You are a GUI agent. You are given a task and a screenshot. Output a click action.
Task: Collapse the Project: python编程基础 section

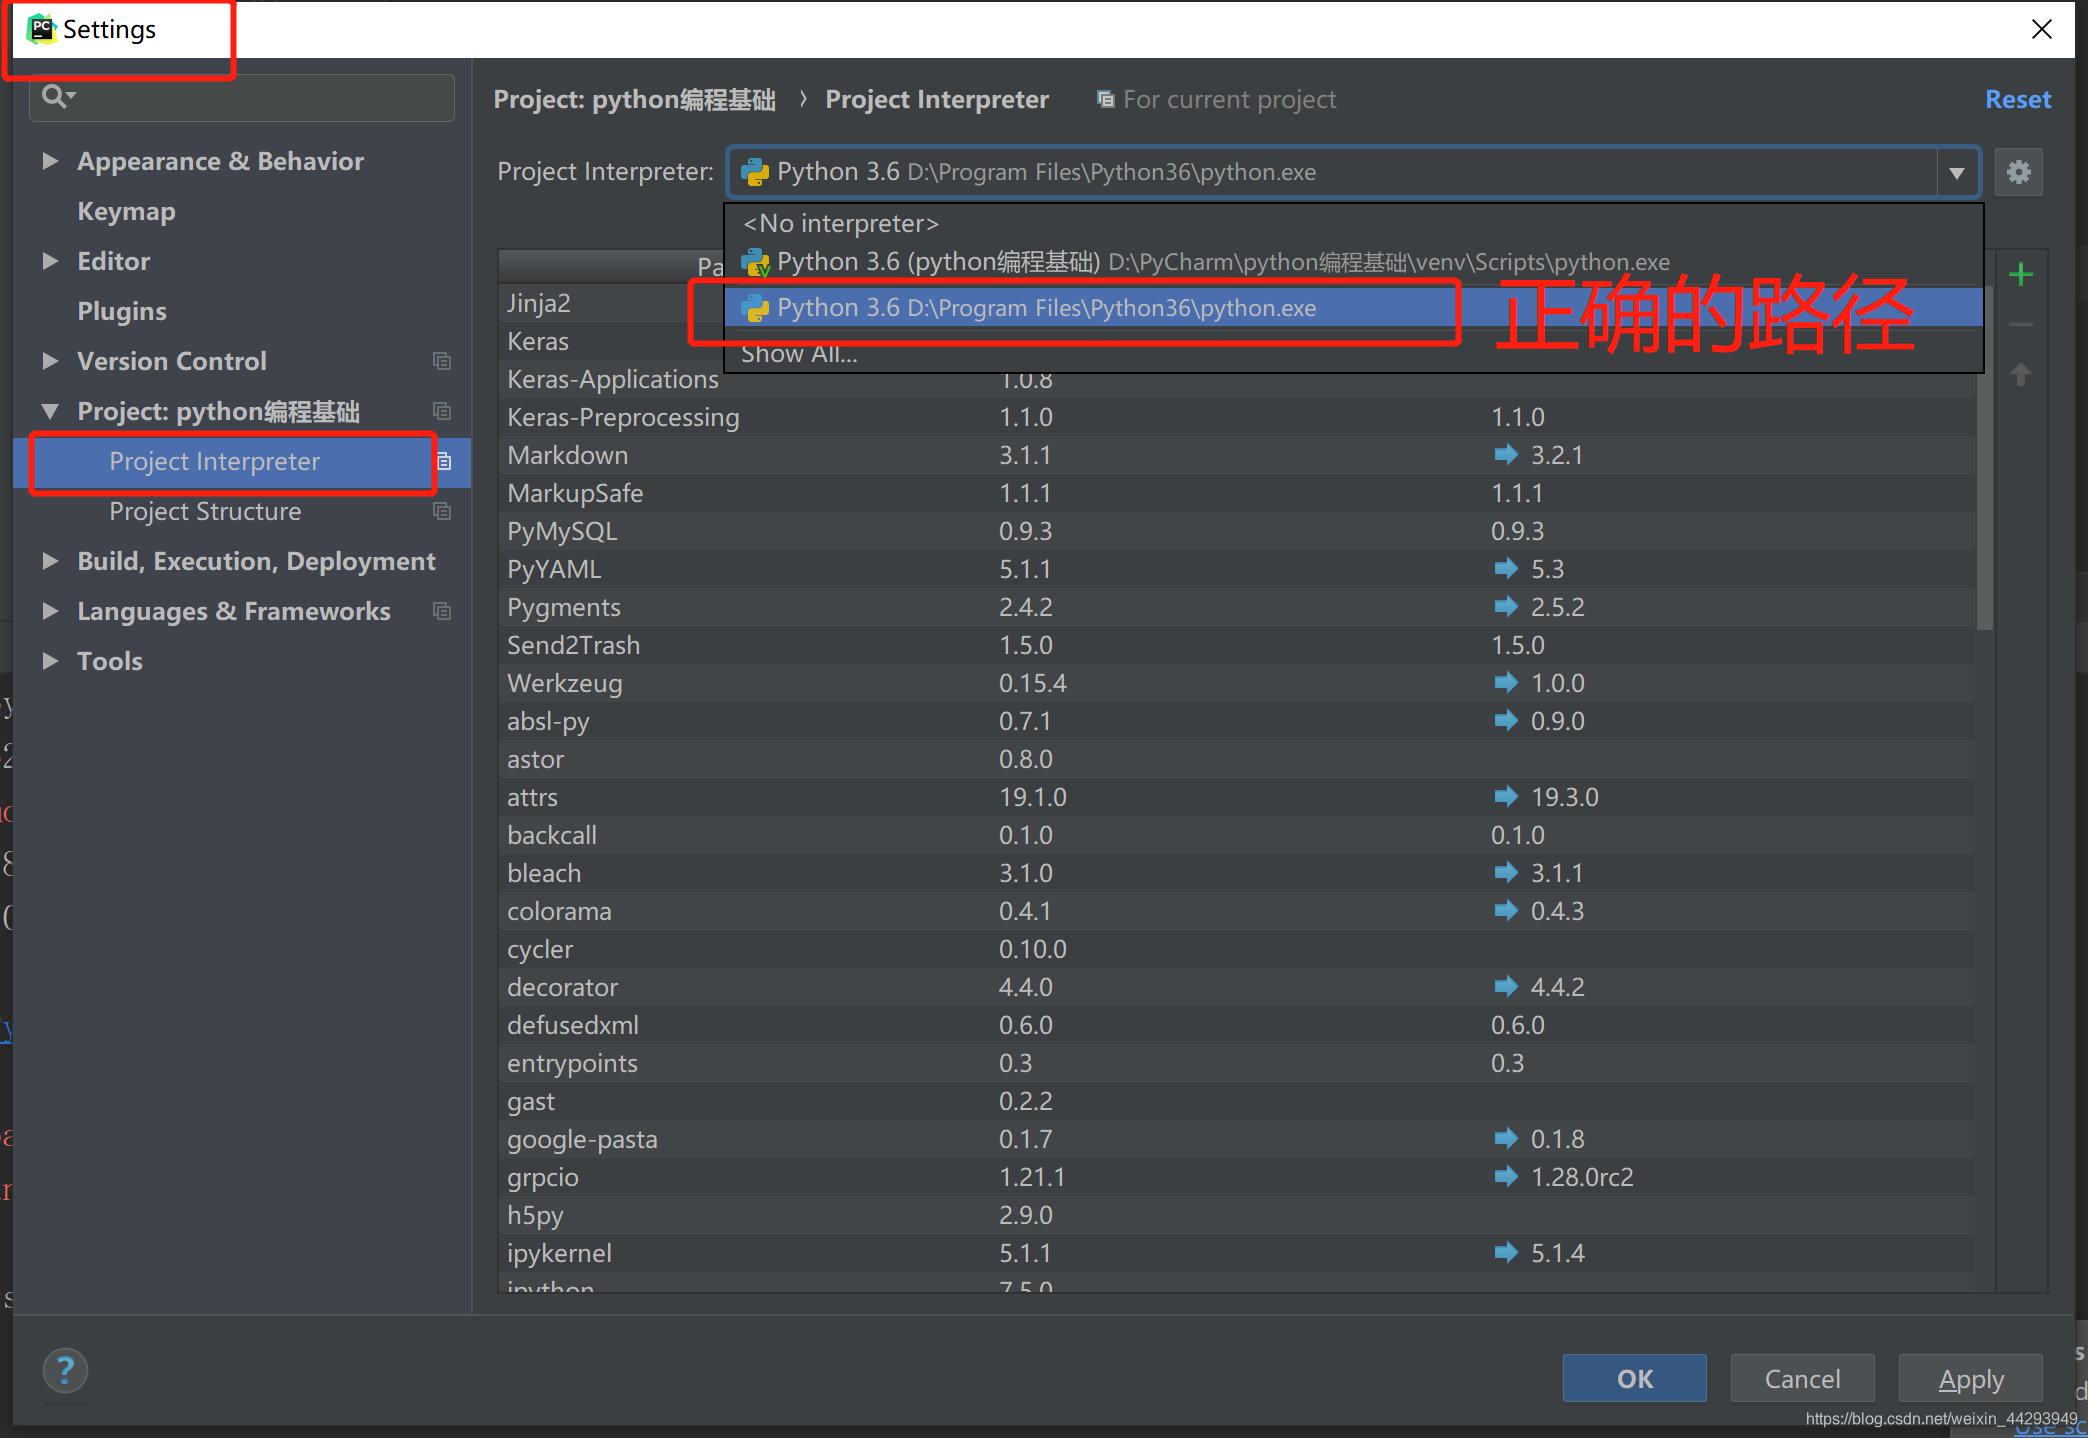[x=50, y=411]
